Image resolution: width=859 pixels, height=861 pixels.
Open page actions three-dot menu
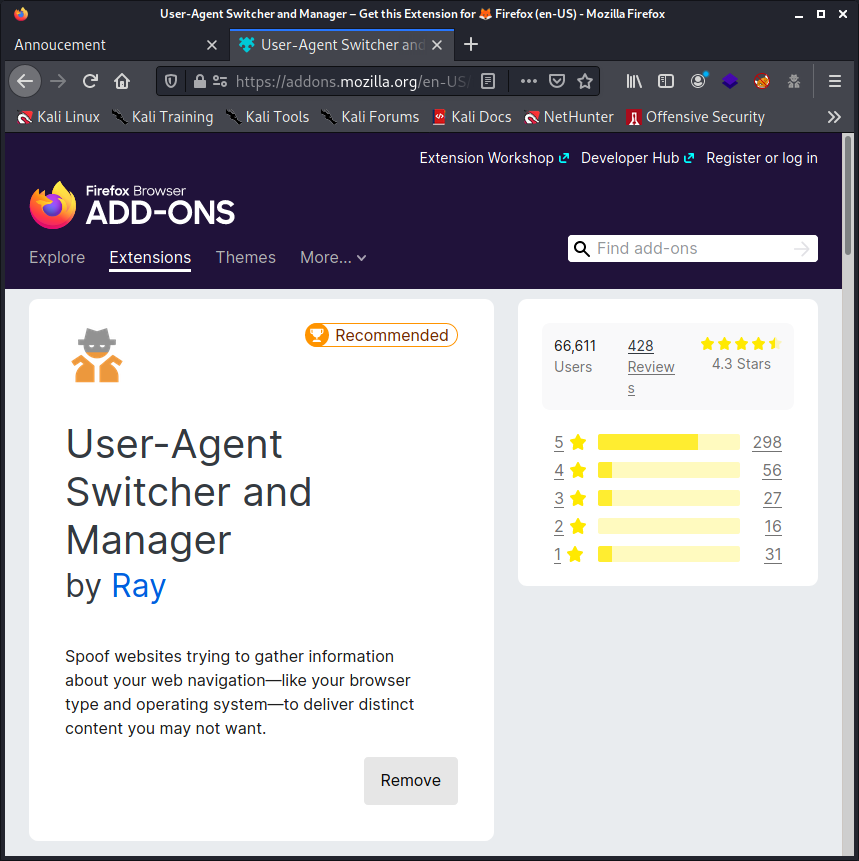pos(528,82)
